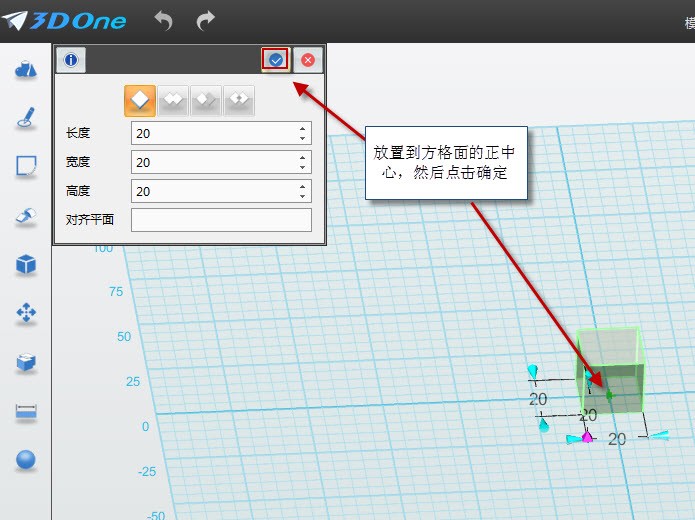Click the info icon in dialog header
This screenshot has width=695, height=520.
click(70, 60)
